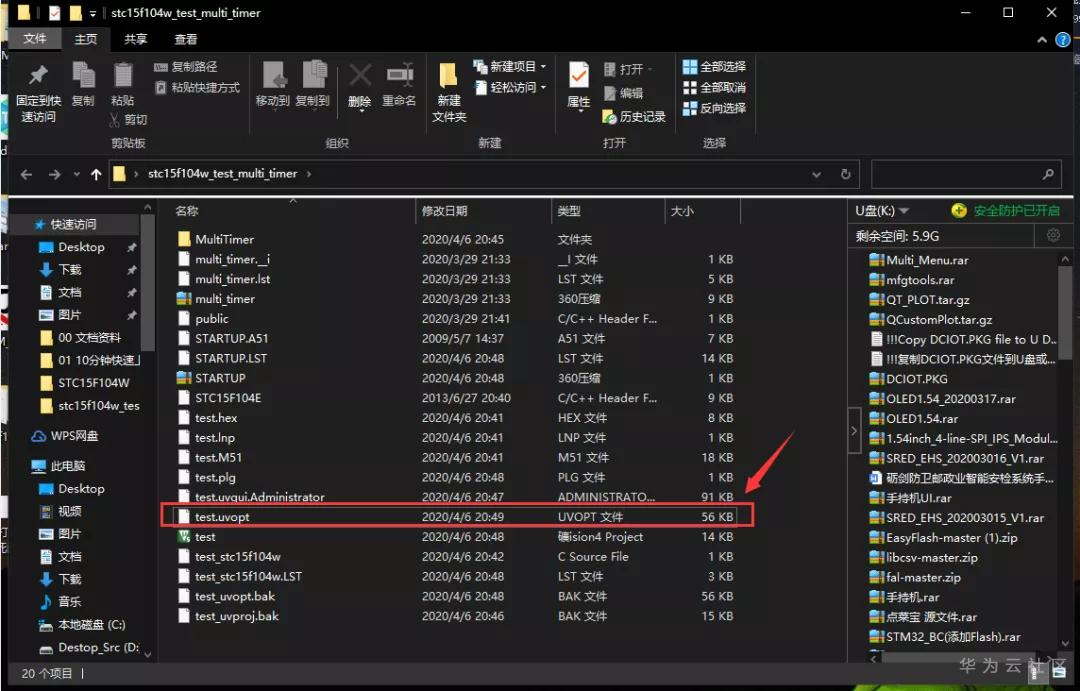Open Help question mark icon
The width and height of the screenshot is (1080, 691).
1063,40
